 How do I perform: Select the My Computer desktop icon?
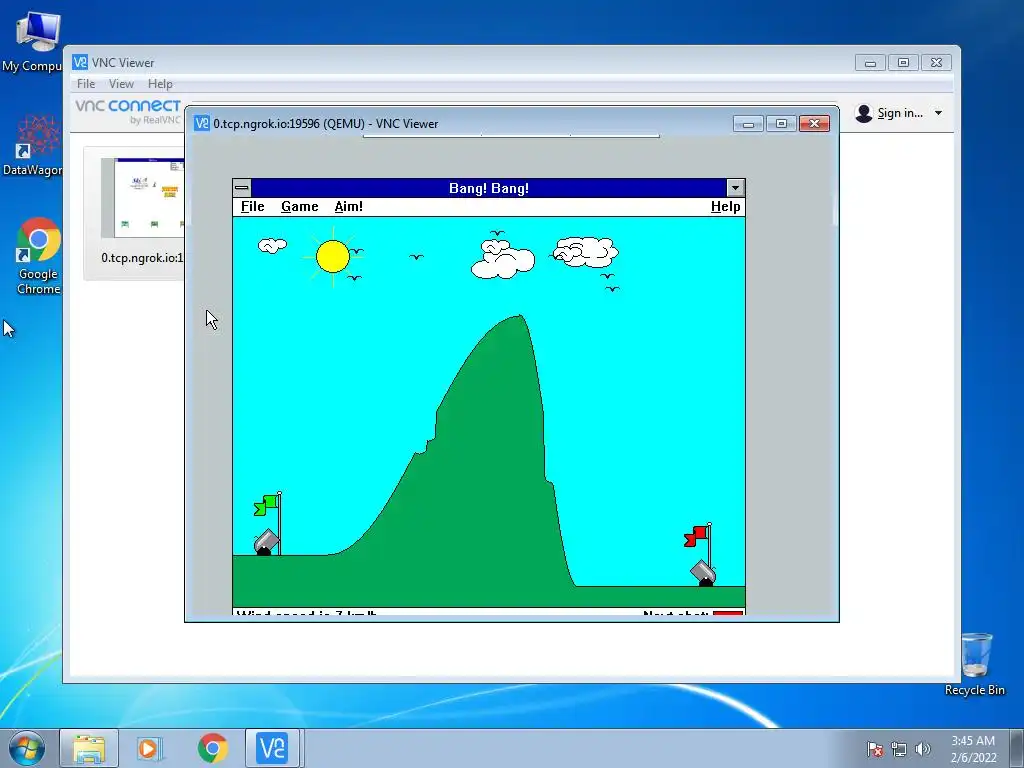[33, 40]
